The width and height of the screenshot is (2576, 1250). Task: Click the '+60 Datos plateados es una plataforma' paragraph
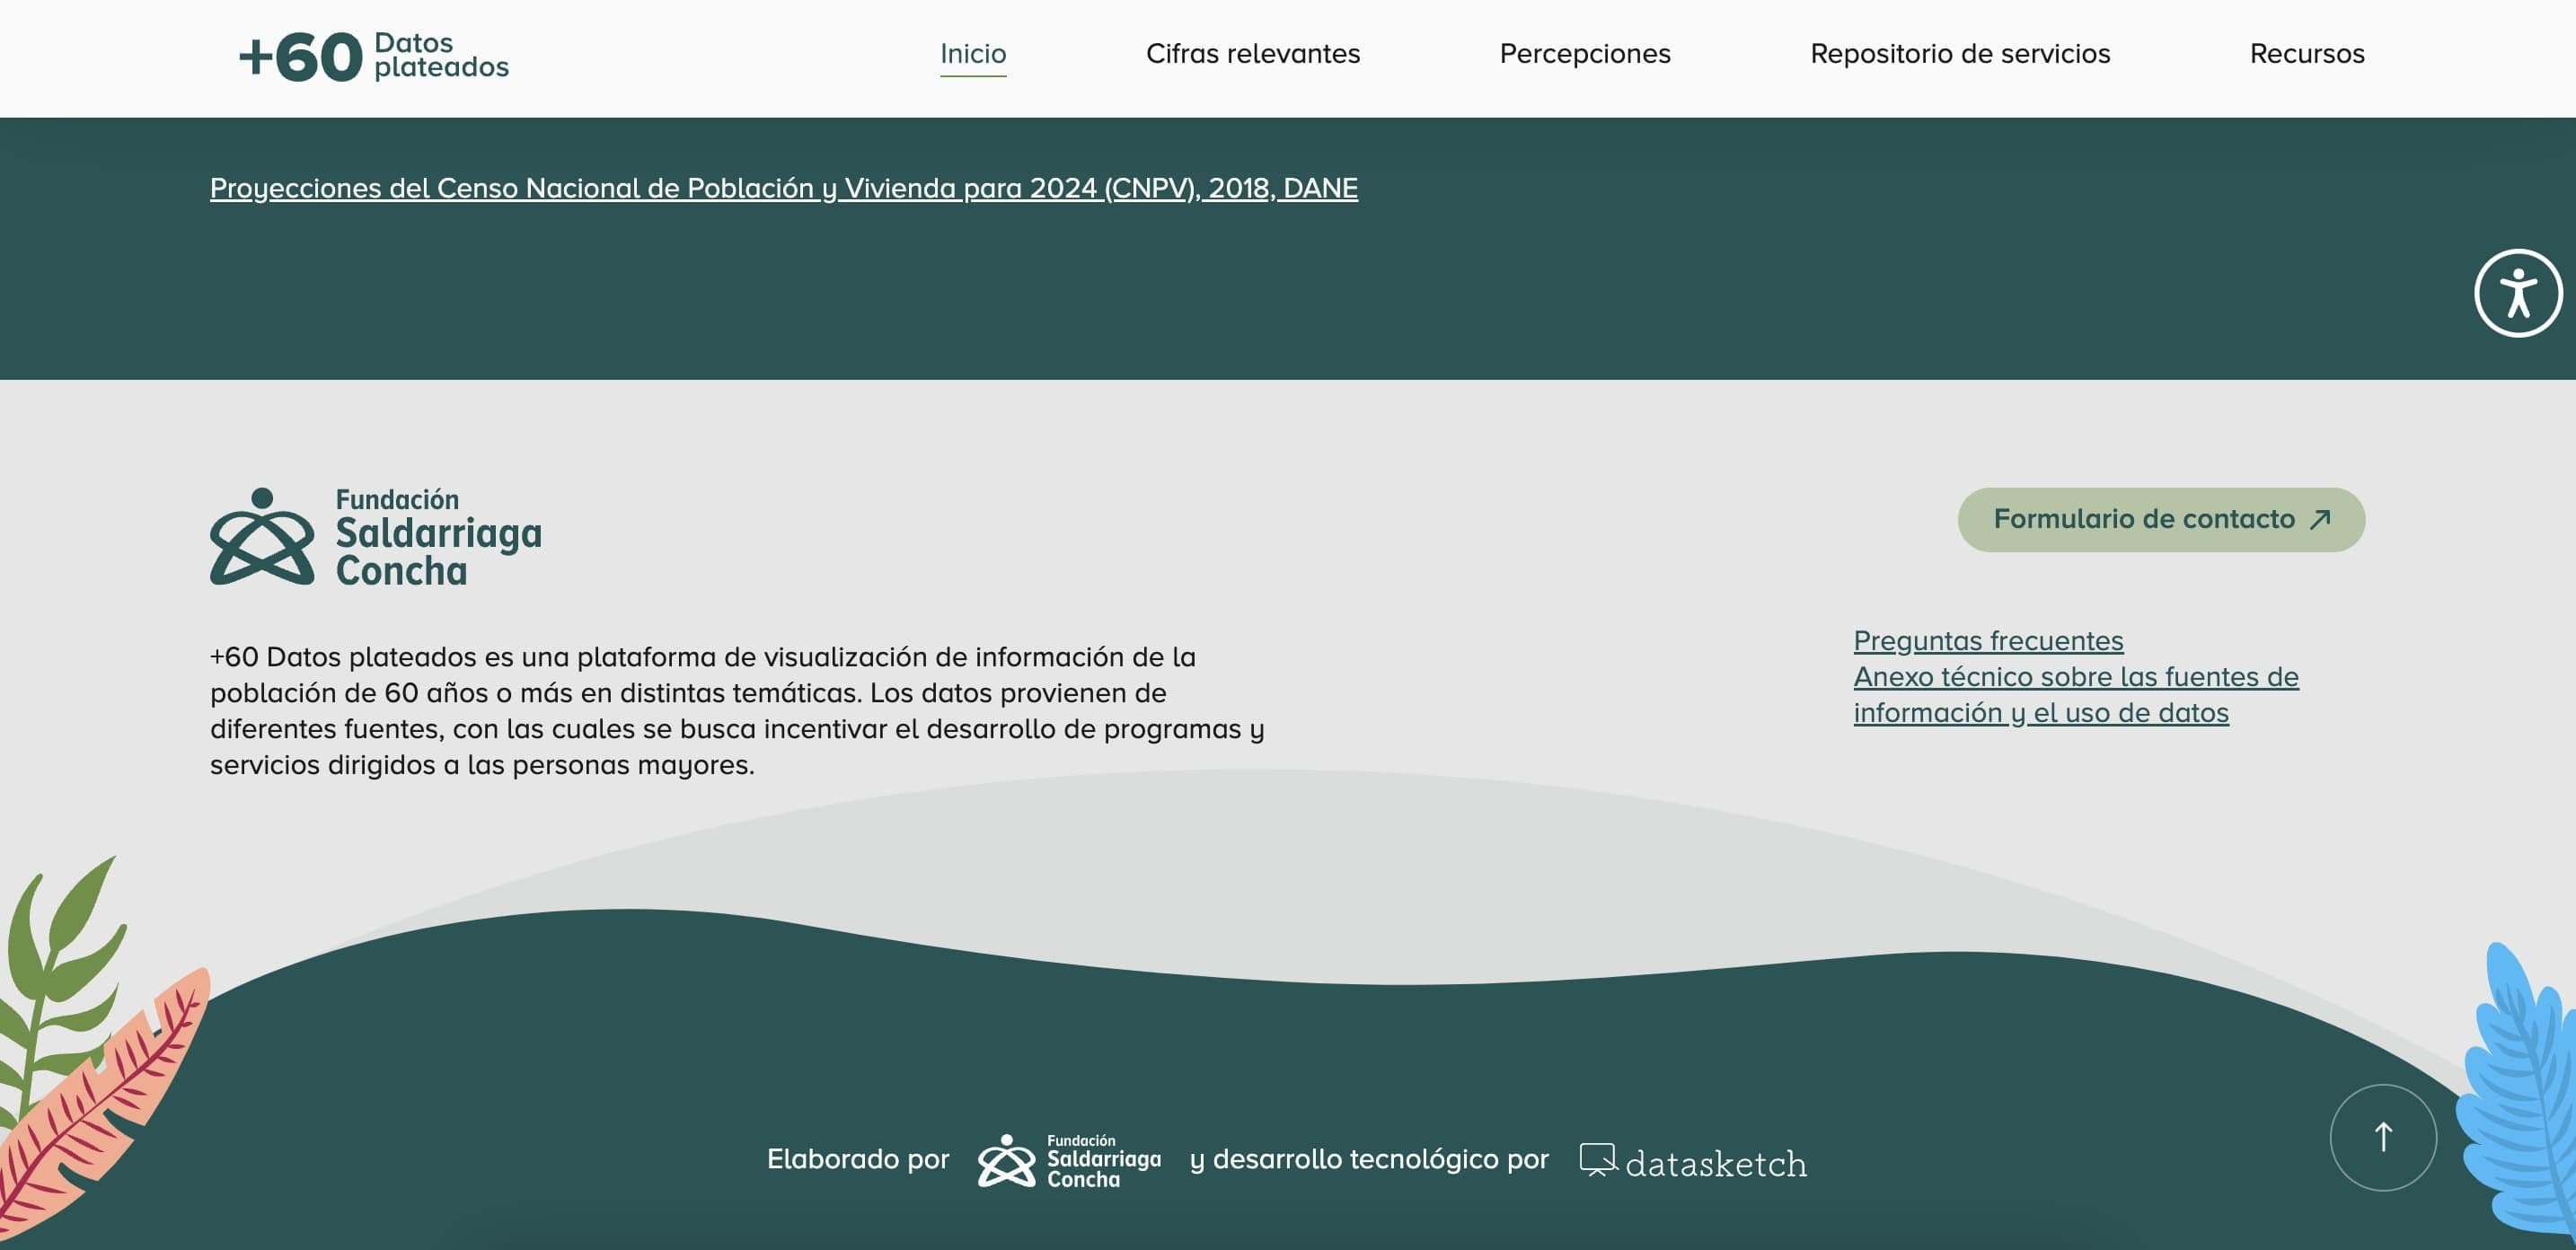[x=737, y=710]
